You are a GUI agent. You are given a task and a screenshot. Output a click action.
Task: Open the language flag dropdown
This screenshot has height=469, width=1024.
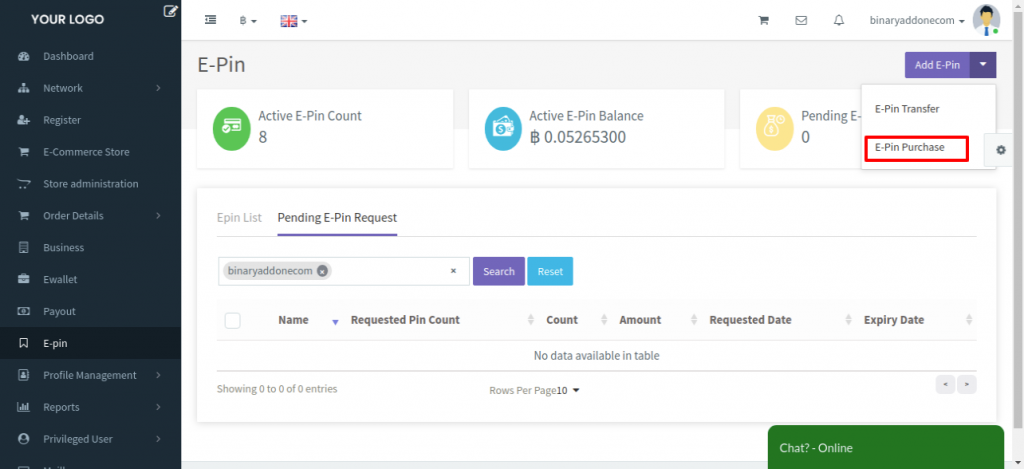[294, 21]
